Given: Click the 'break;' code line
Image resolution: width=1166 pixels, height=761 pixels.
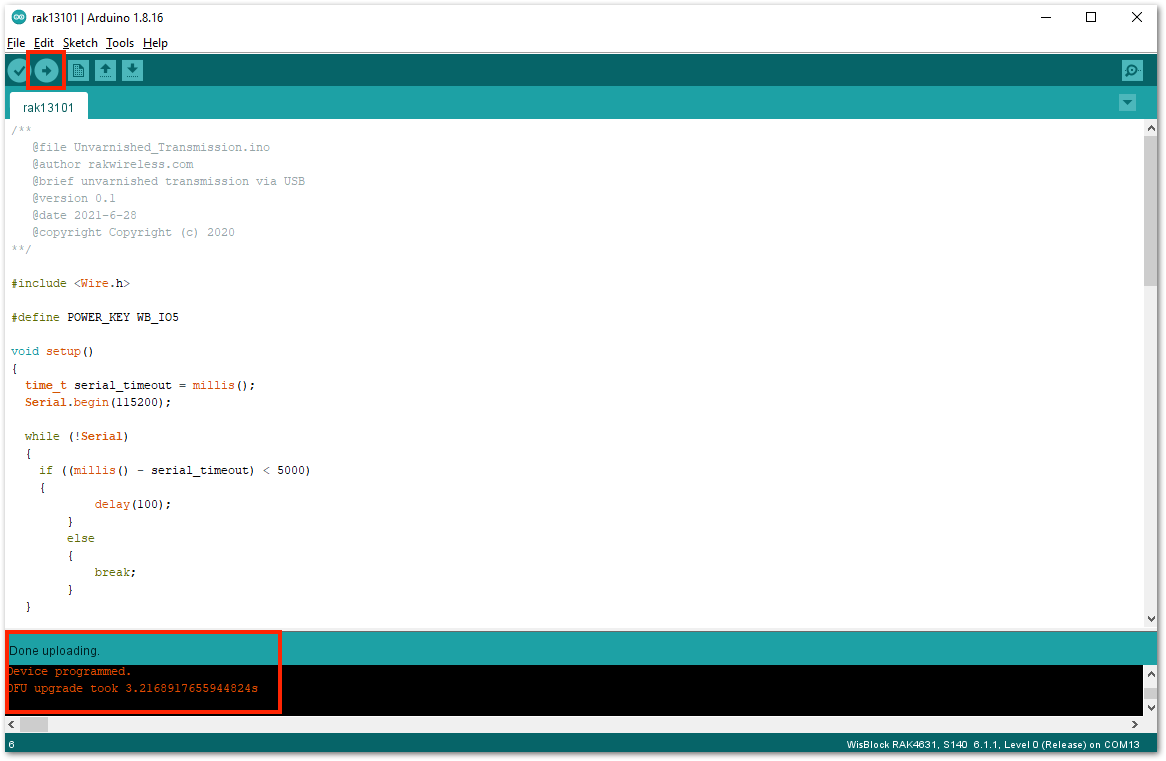Looking at the screenshot, I should 115,573.
